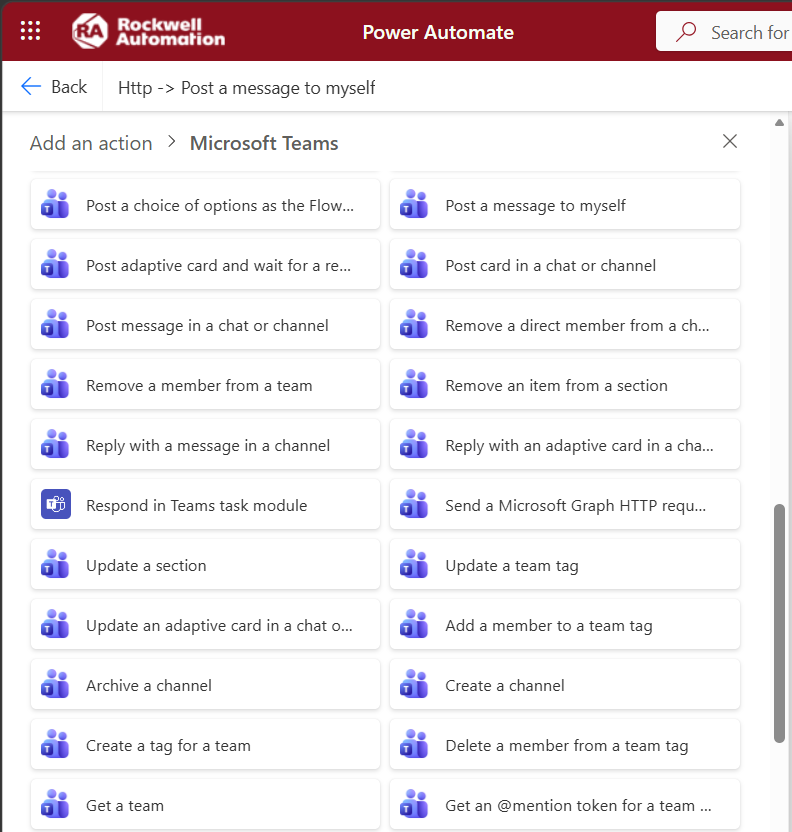The width and height of the screenshot is (792, 832).
Task: Choose Add a member to a team tag
Action: (564, 625)
